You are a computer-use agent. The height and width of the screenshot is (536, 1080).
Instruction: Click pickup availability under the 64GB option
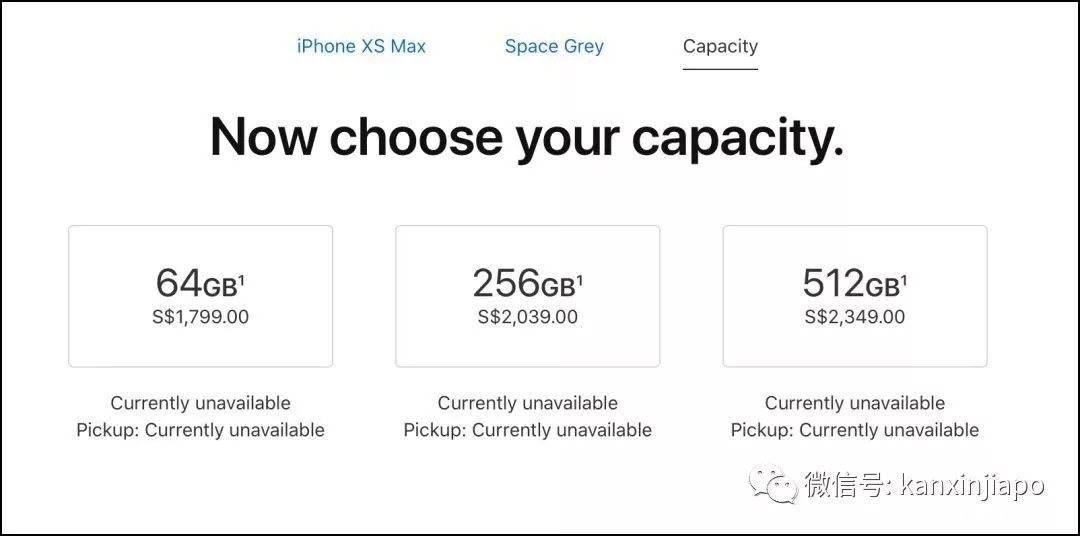(200, 430)
